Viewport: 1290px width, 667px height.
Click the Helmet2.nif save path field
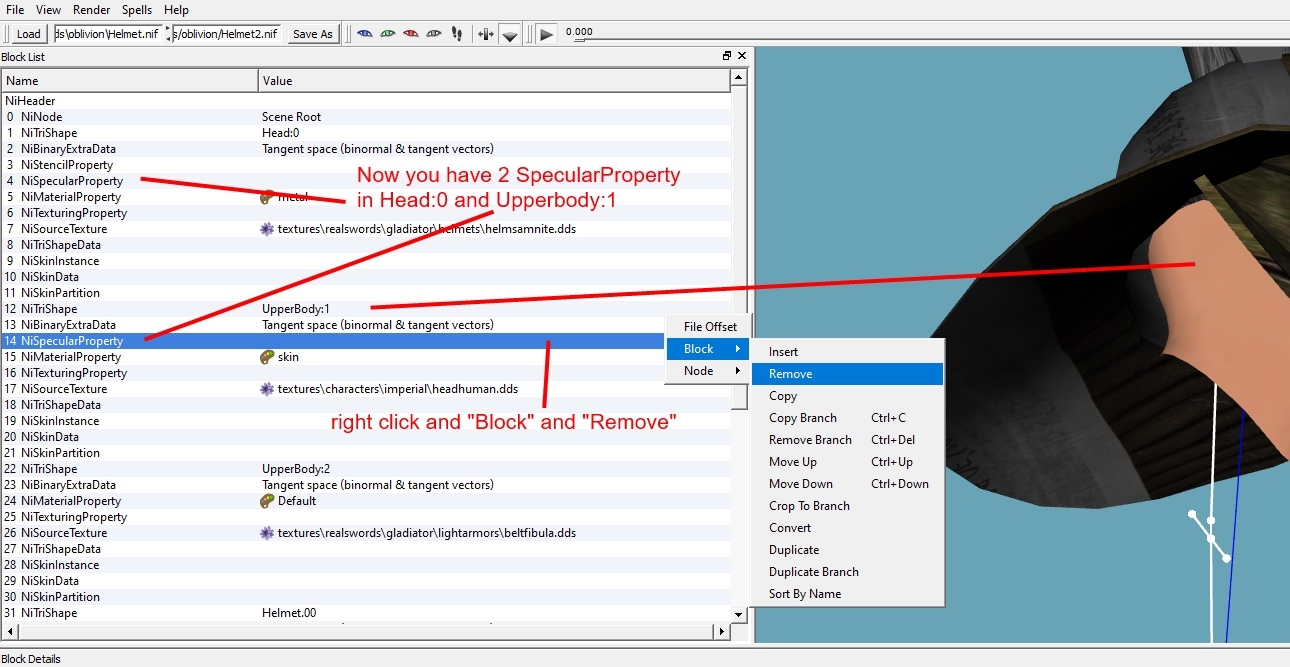coord(227,34)
